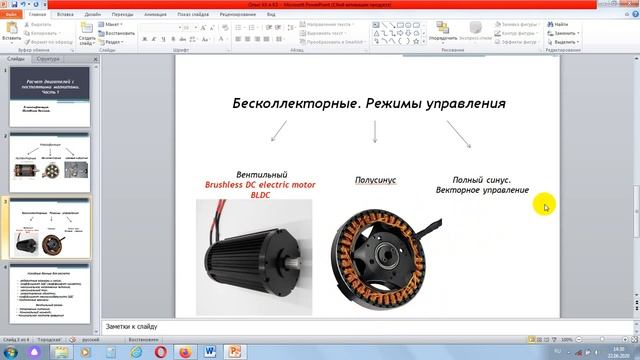Justify text in the paragraph group
Screen dimensions: 640x360
point(267,39)
